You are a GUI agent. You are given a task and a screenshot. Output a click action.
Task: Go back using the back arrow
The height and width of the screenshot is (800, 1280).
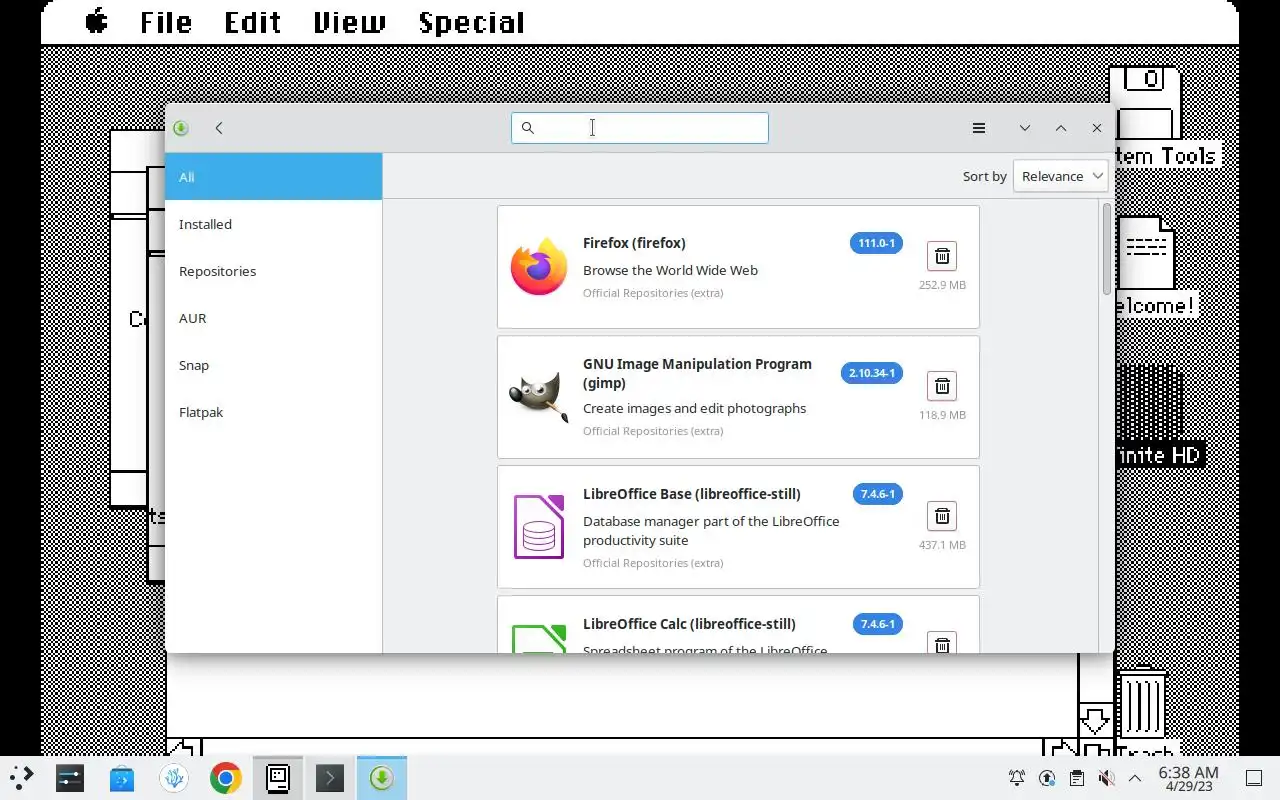click(x=219, y=128)
